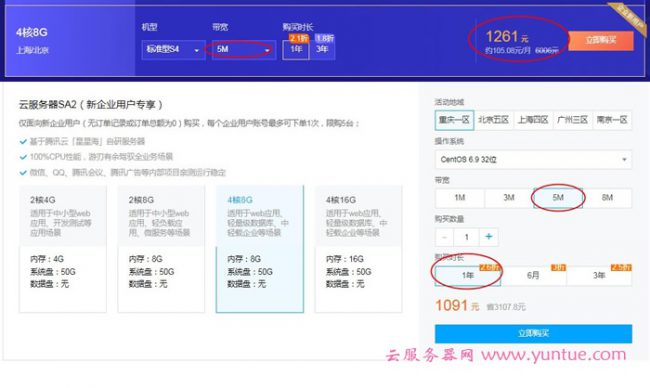Choose the 重庆一区 region
The image size is (650, 388).
[x=454, y=120]
